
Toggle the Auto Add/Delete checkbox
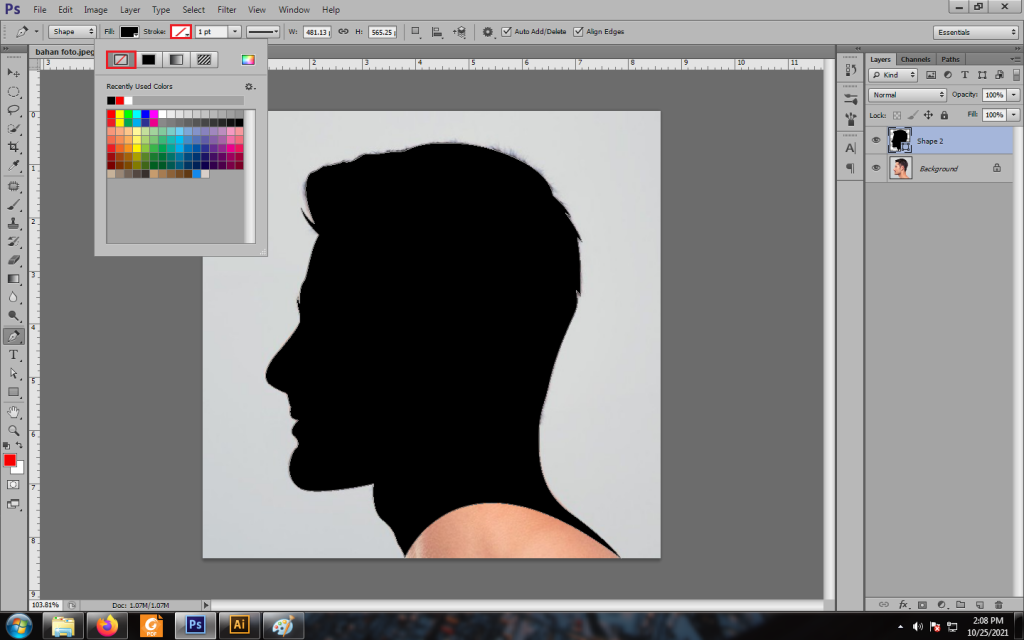click(x=506, y=32)
